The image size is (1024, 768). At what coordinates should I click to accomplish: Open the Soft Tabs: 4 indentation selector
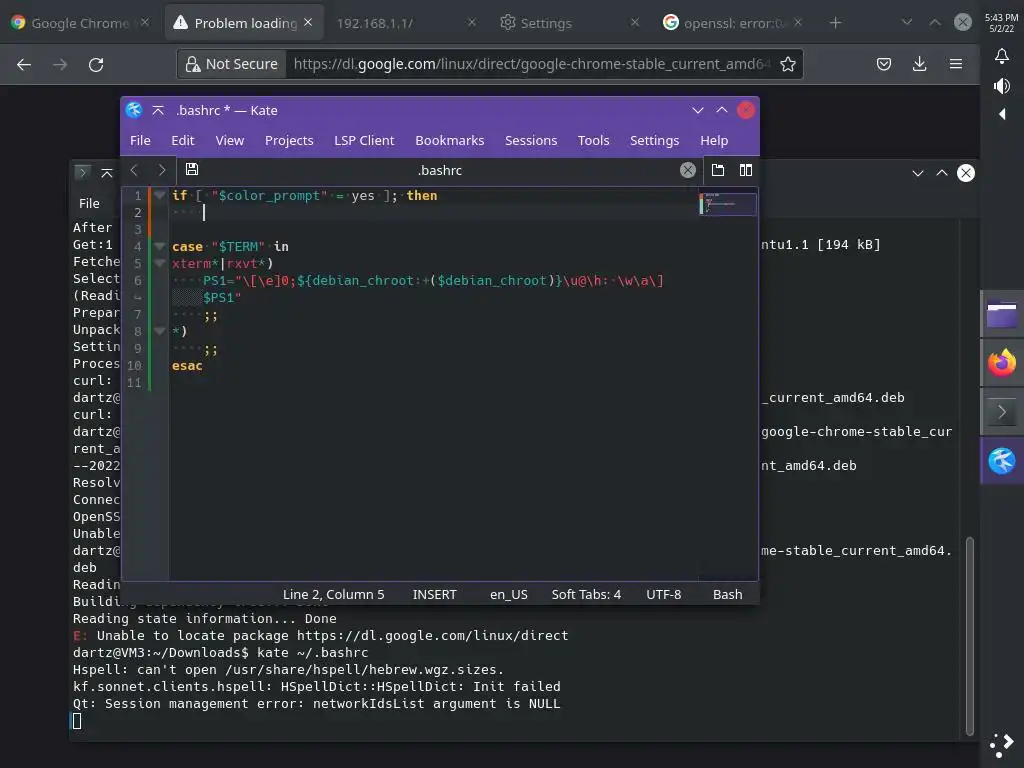[x=586, y=594]
